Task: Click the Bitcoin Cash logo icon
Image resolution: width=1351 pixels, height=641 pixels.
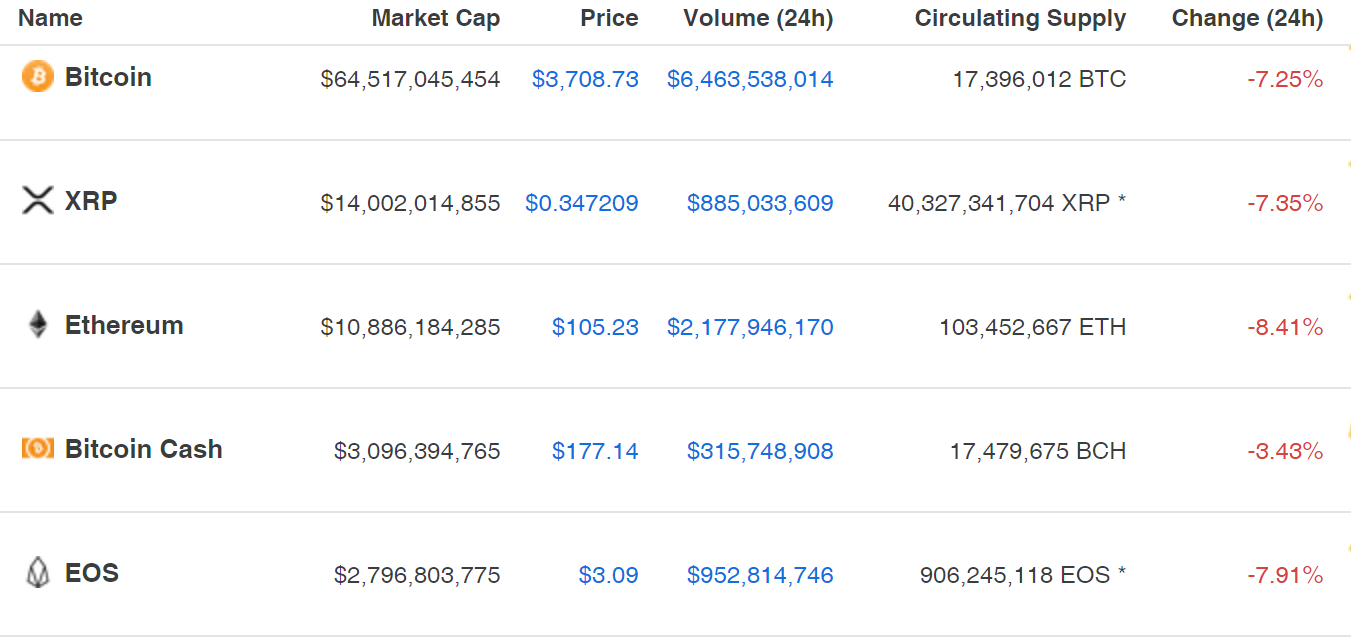Action: [37, 449]
